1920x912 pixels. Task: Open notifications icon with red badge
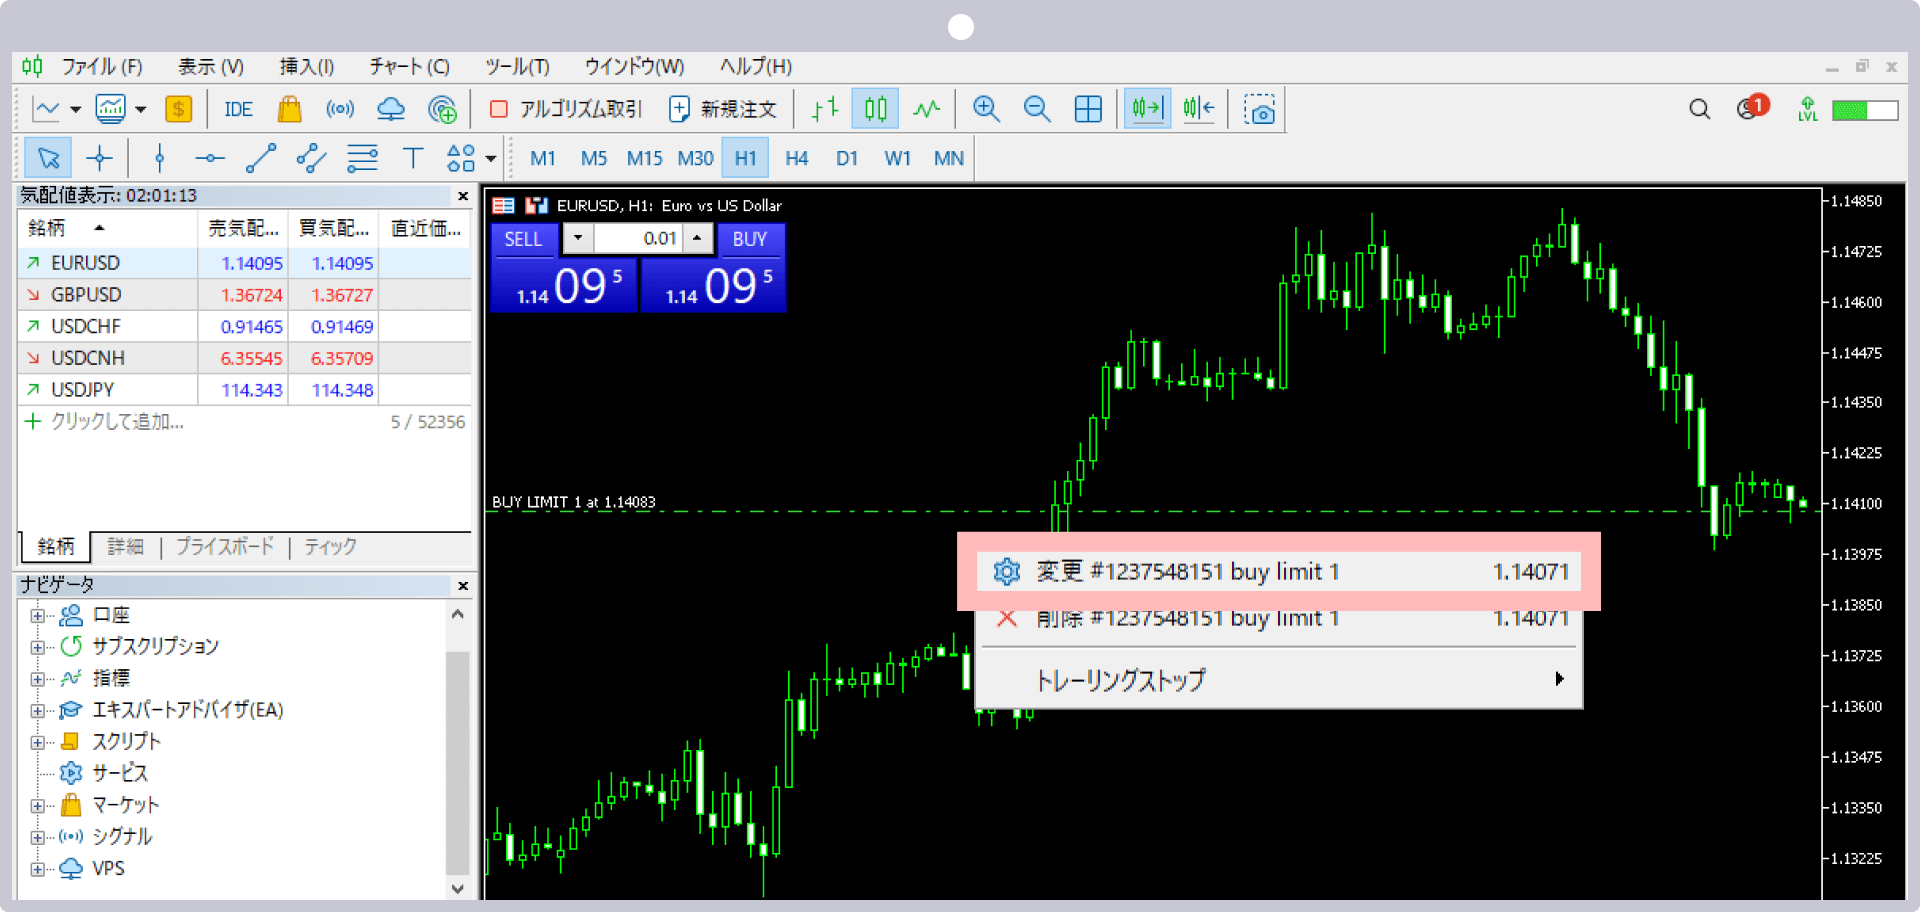coord(1752,107)
